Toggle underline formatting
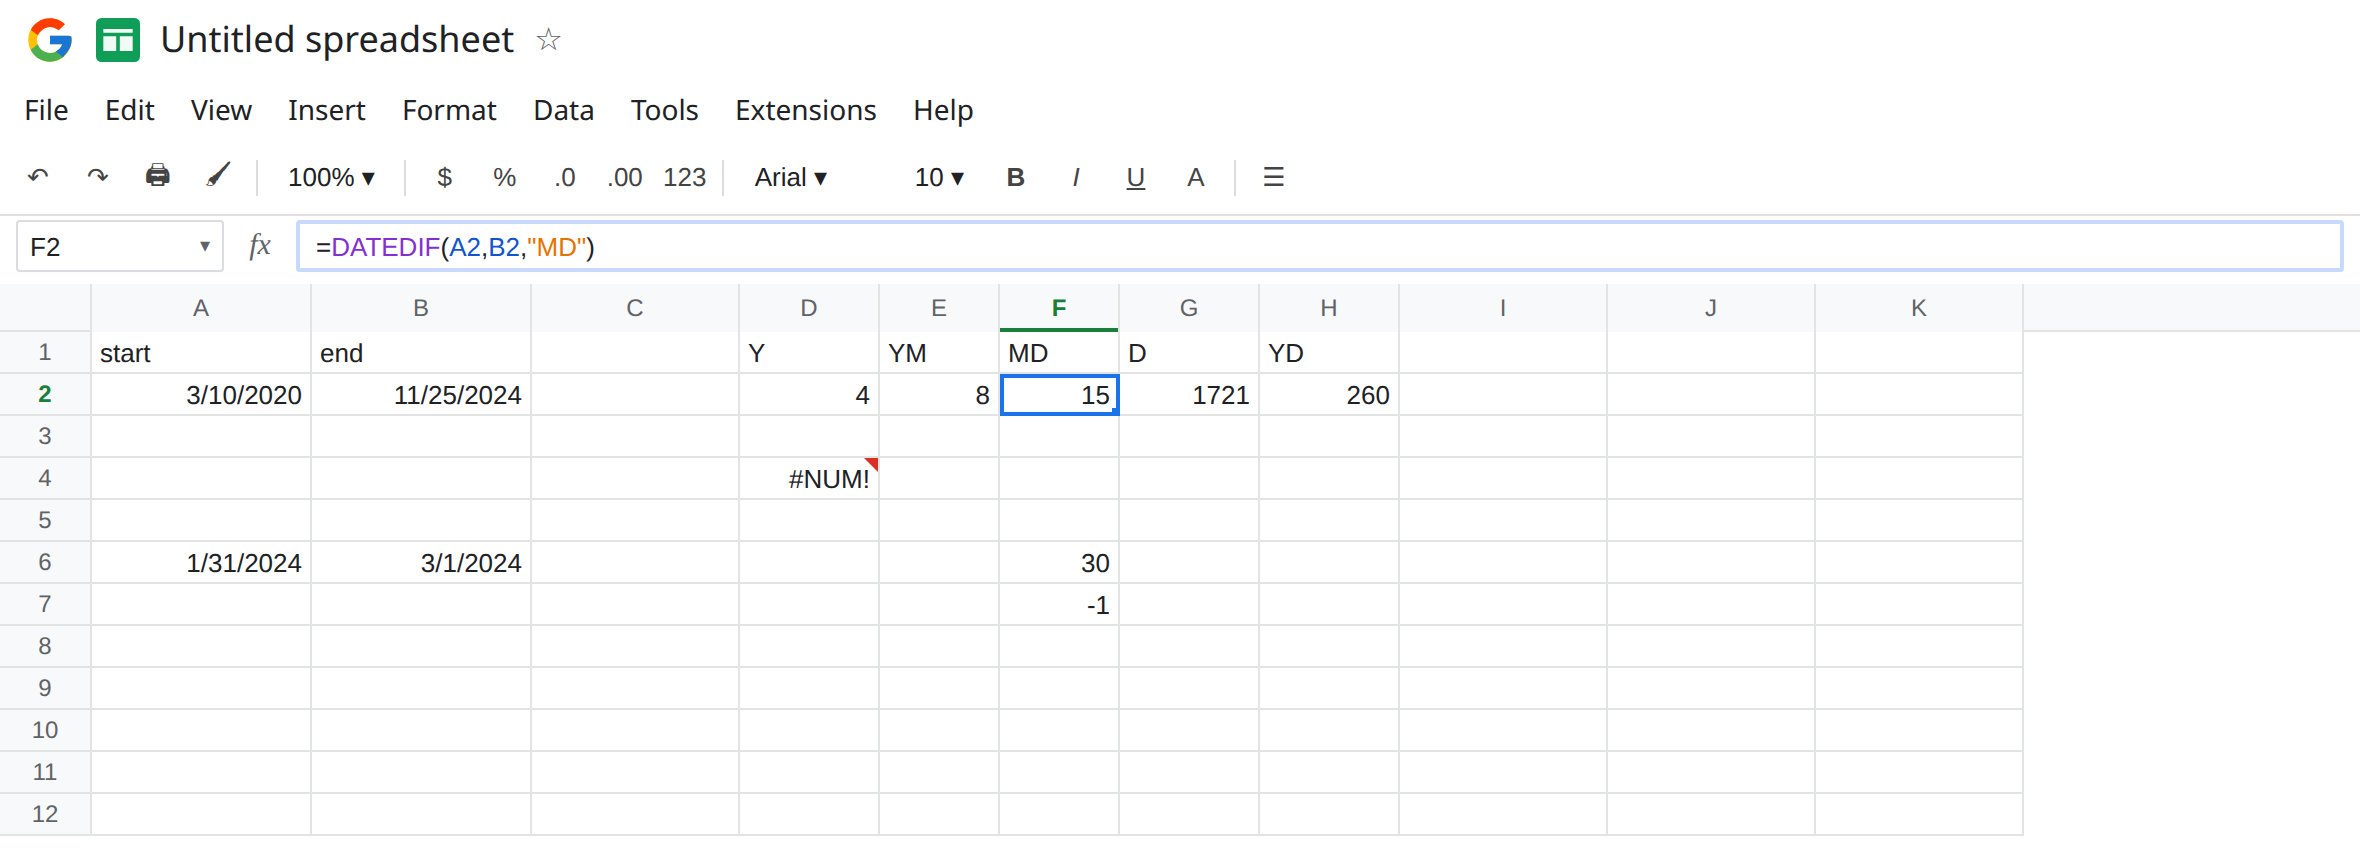 (x=1136, y=177)
